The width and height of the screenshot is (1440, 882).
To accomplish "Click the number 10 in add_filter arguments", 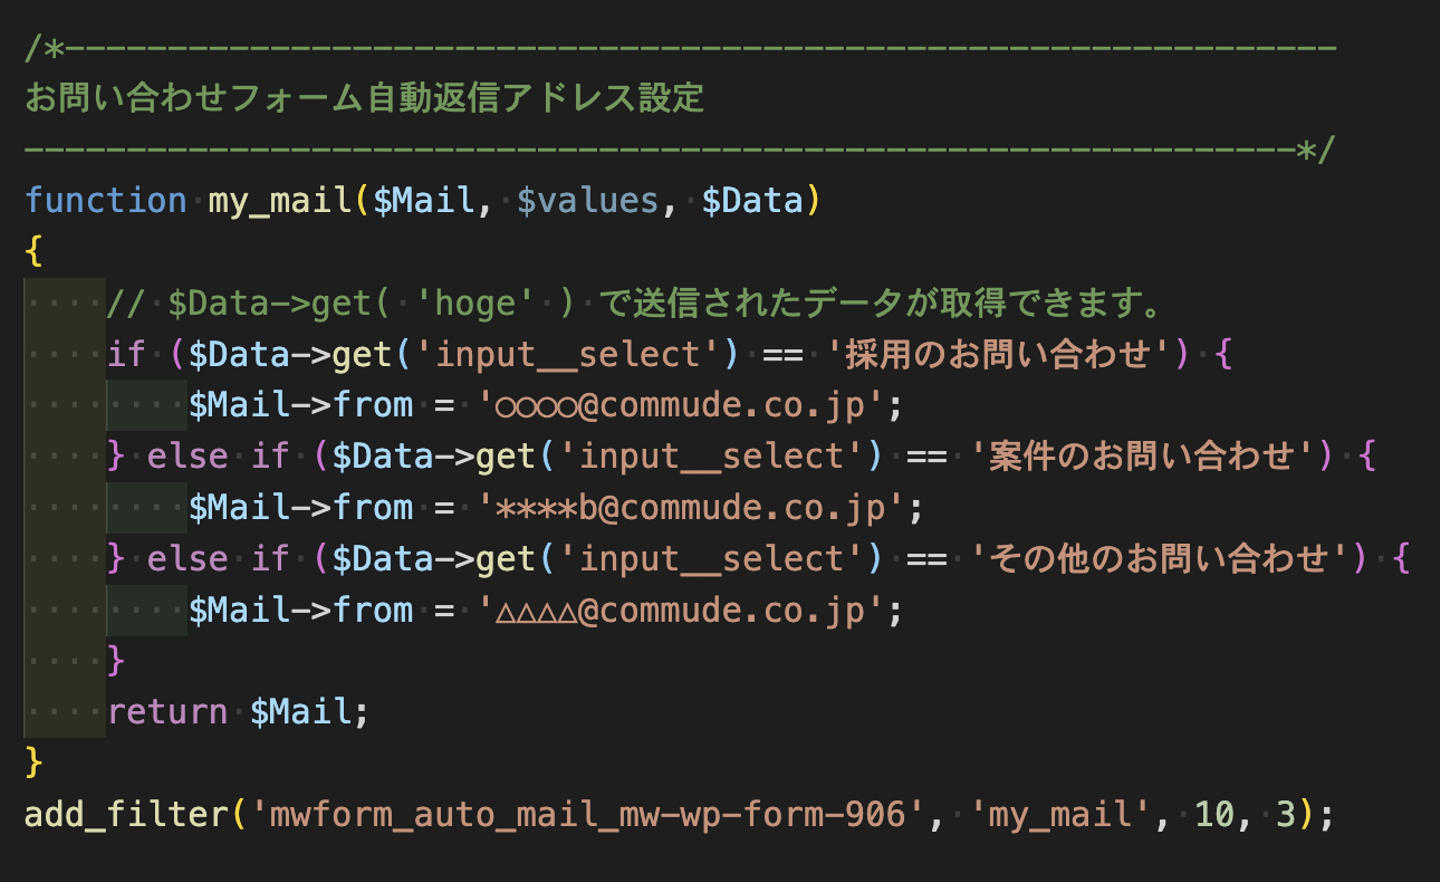I will coord(1214,814).
